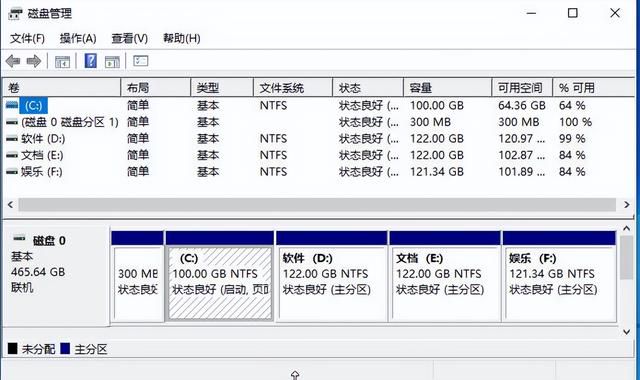Select the 文档 (E:) partition block
The width and height of the screenshot is (640, 380).
(445, 276)
